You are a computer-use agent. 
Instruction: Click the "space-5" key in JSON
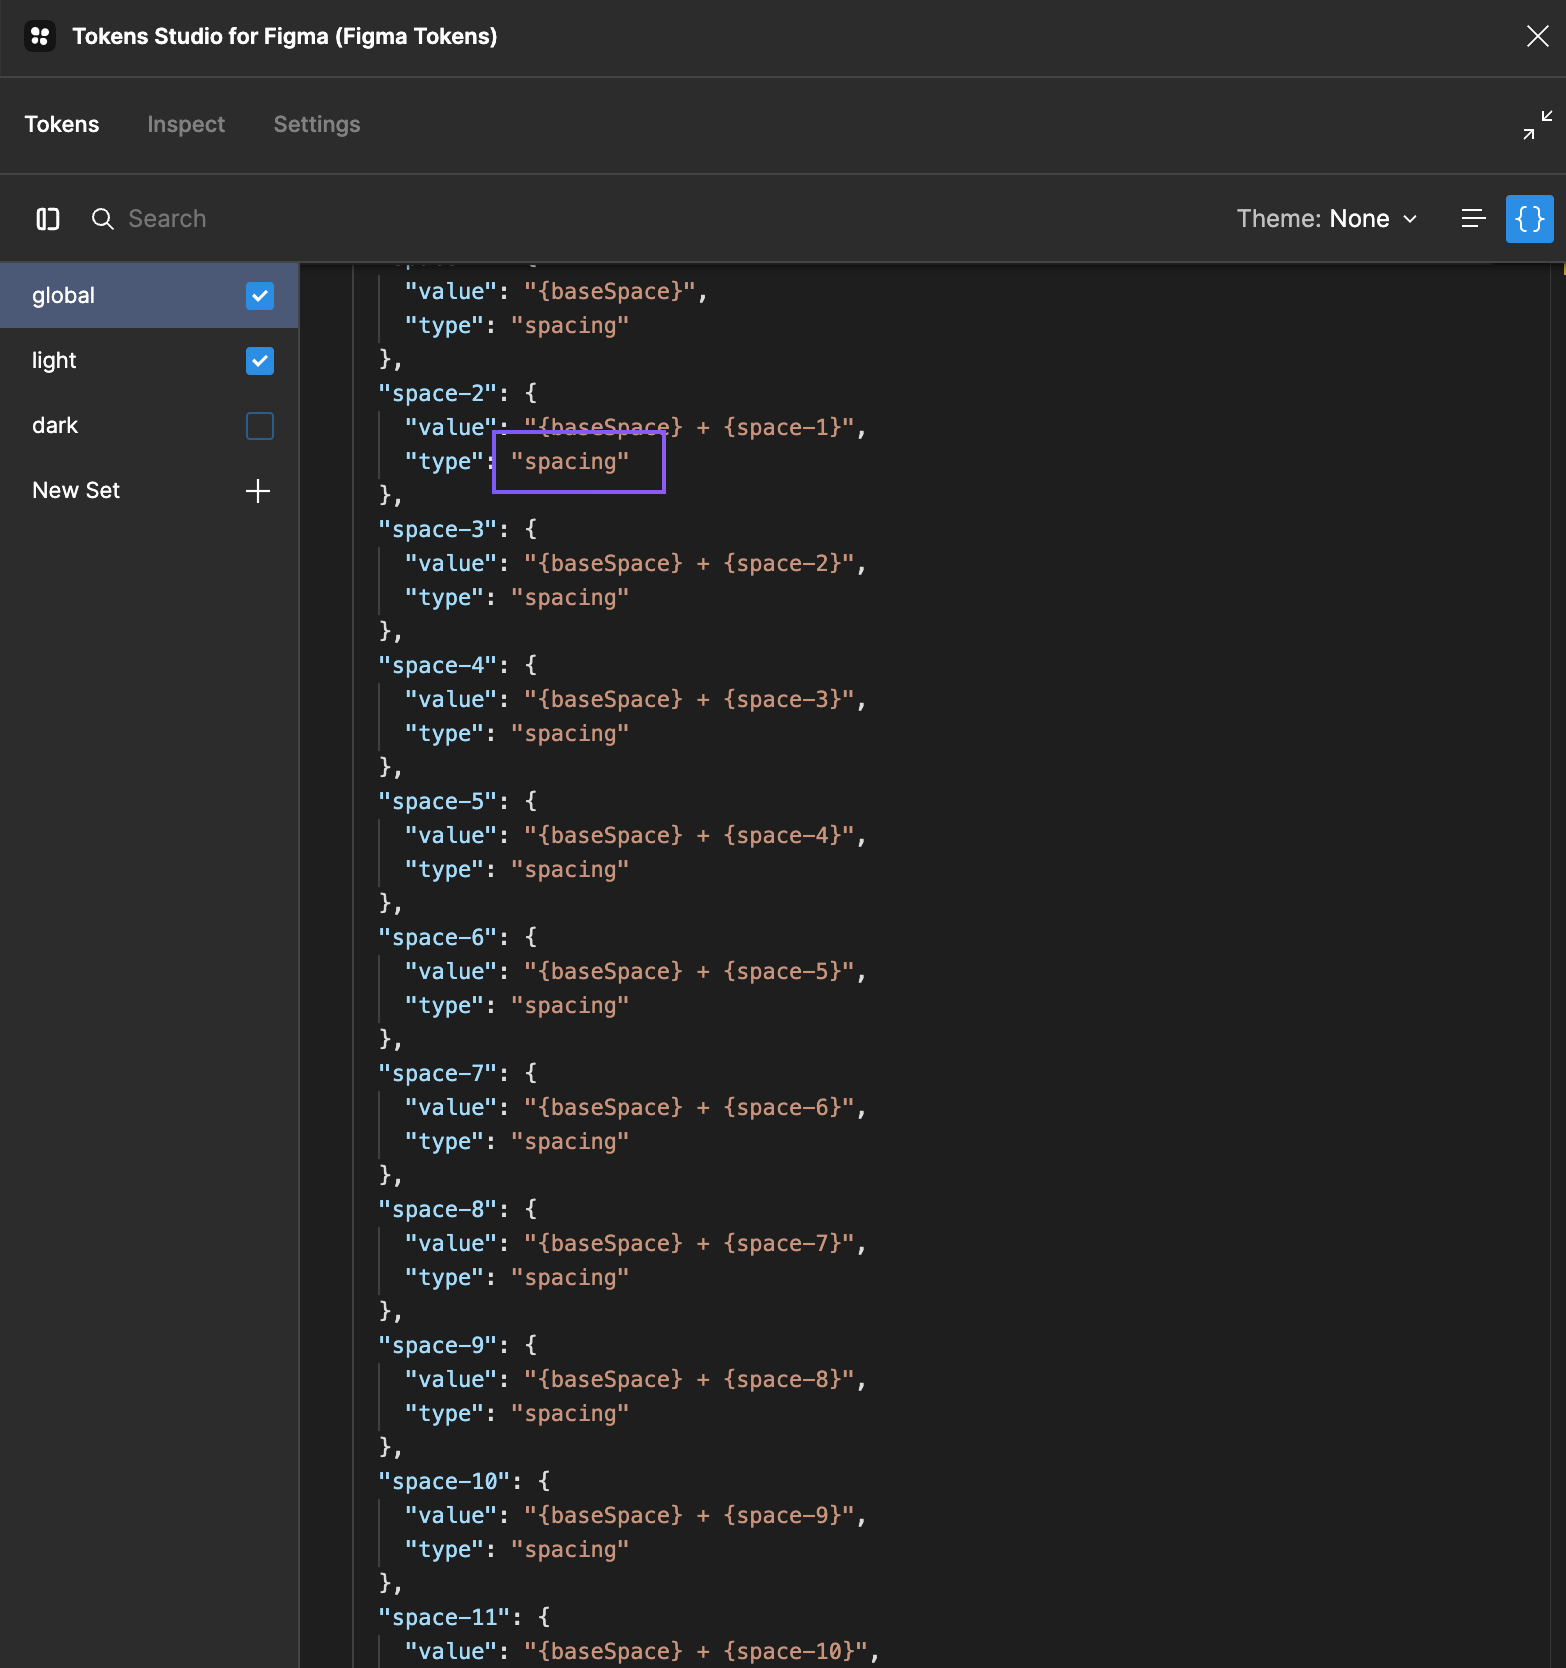pyautogui.click(x=437, y=802)
